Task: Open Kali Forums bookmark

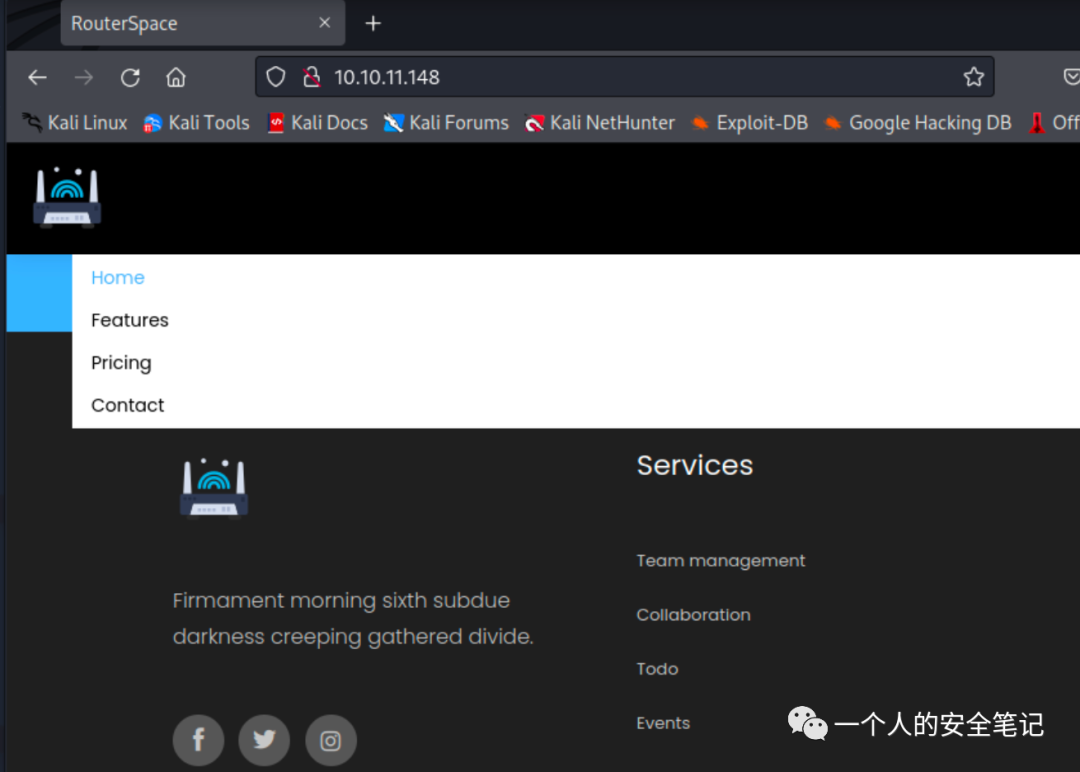Action: pos(446,123)
